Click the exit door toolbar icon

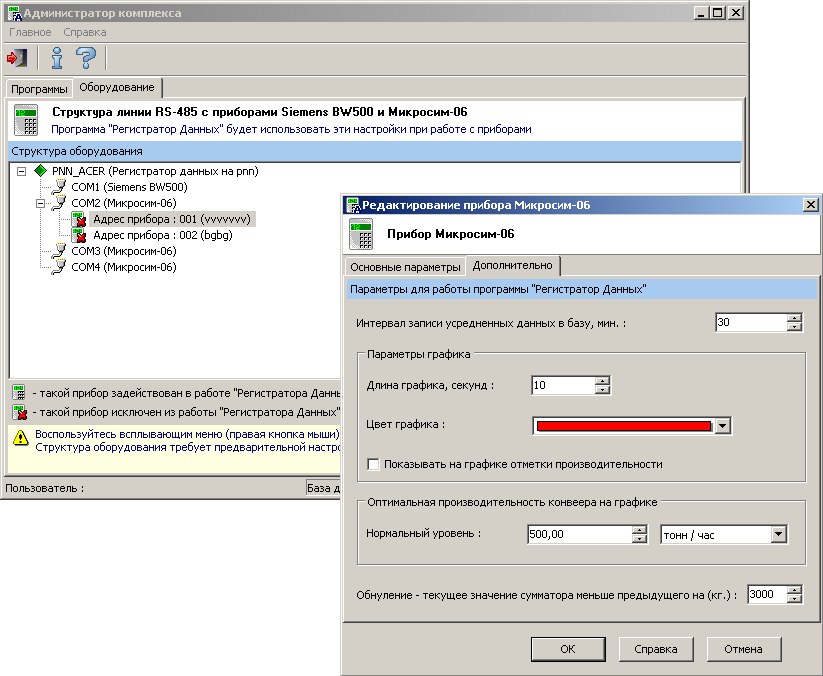[17, 57]
